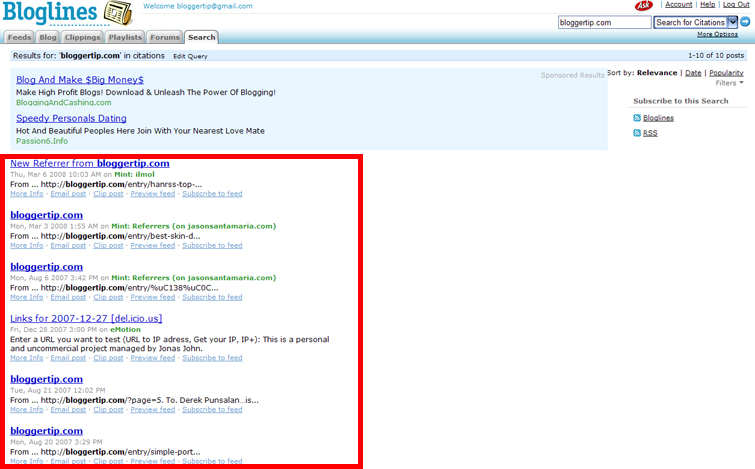The width and height of the screenshot is (755, 469).
Task: Click the BloggingAndCashing.com green URL
Action: tap(64, 103)
